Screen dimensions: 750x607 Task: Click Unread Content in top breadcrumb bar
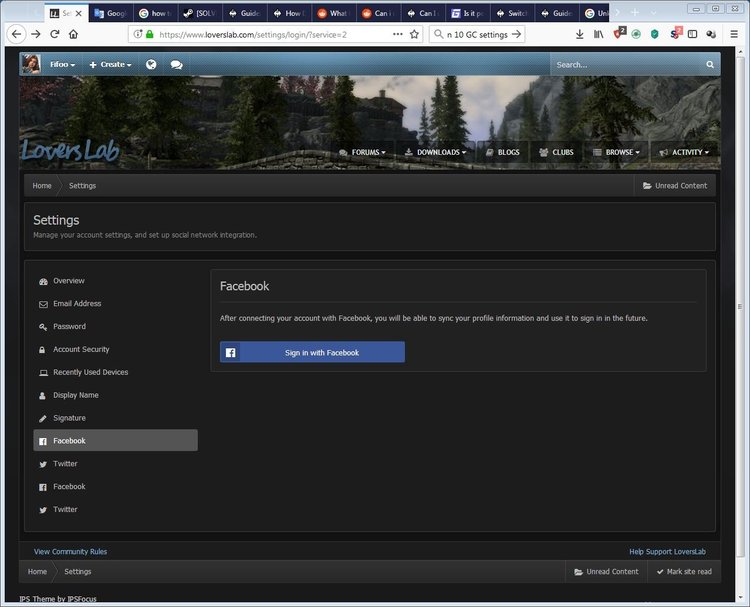click(x=675, y=186)
